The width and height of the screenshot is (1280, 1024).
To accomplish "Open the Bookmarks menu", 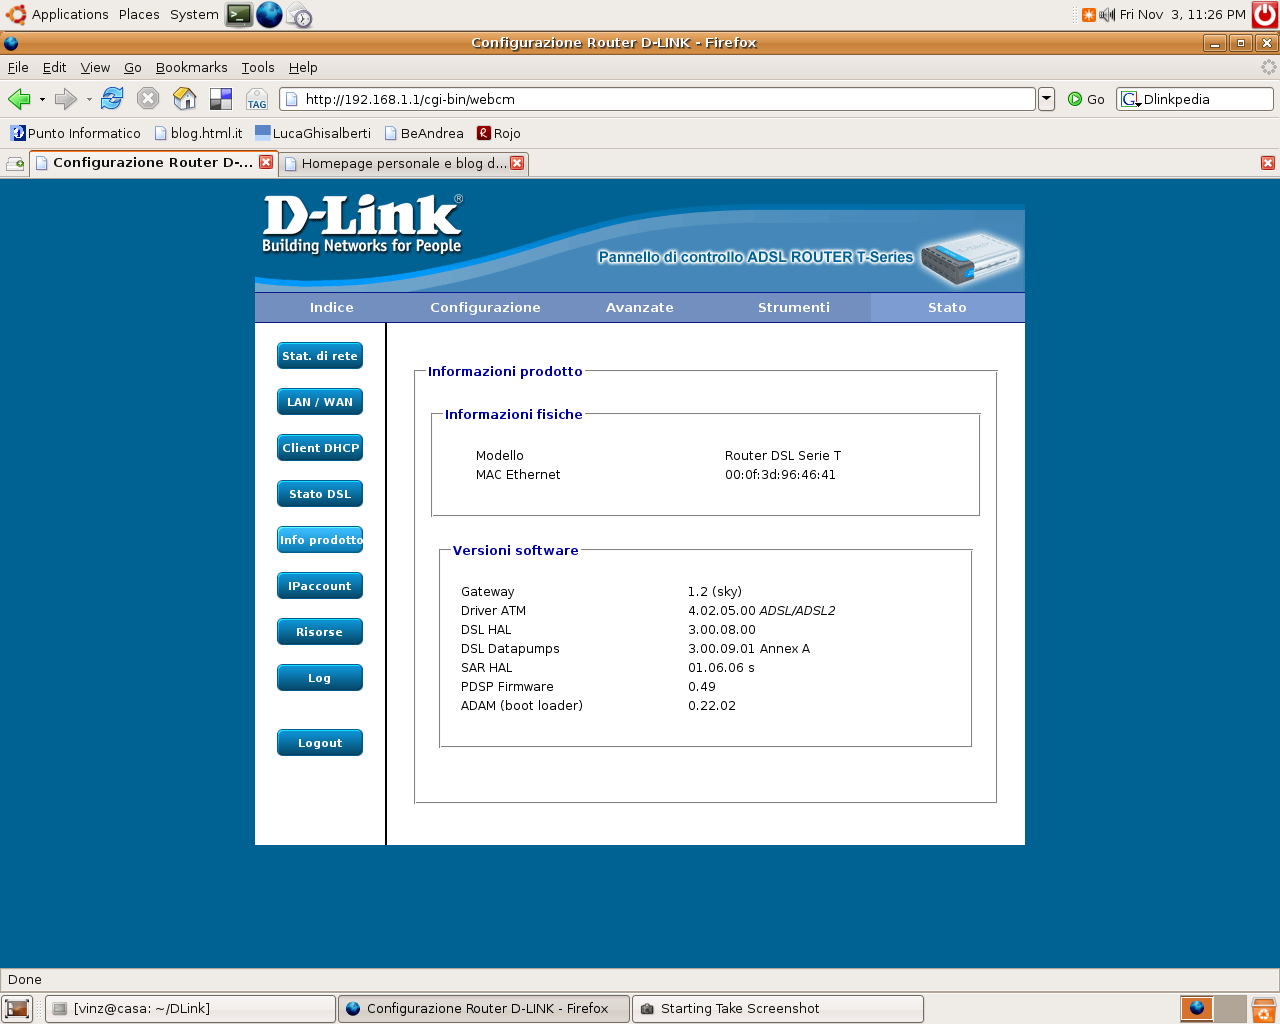I will 191,67.
